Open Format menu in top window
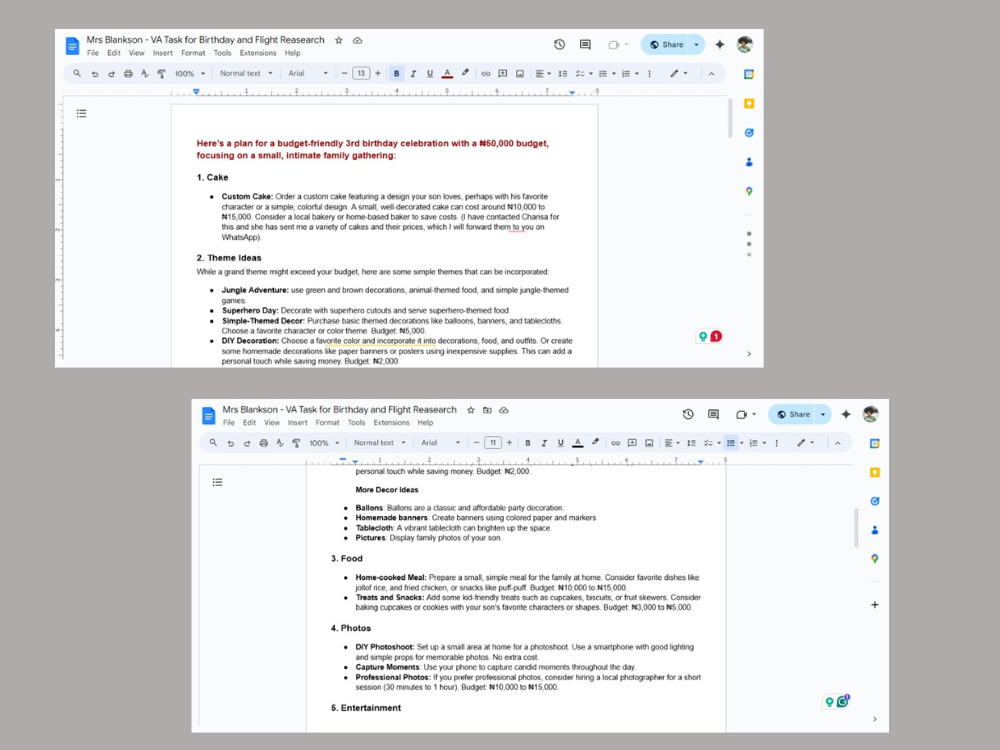The width and height of the screenshot is (1000, 750). (193, 53)
